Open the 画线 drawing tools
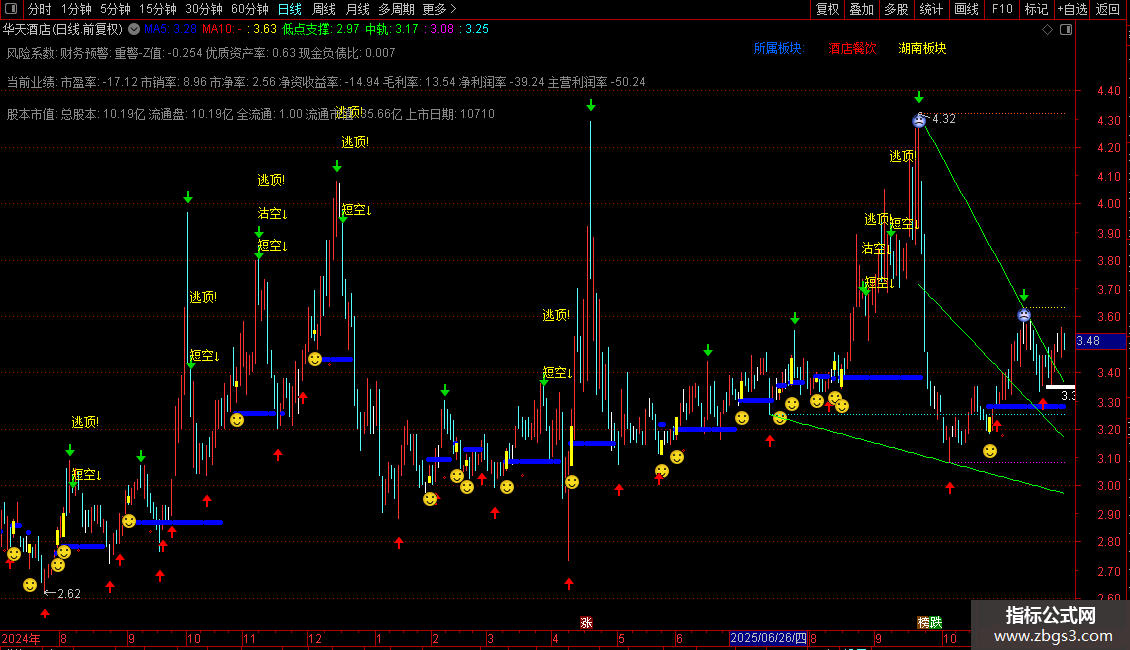This screenshot has width=1130, height=650. pos(966,9)
